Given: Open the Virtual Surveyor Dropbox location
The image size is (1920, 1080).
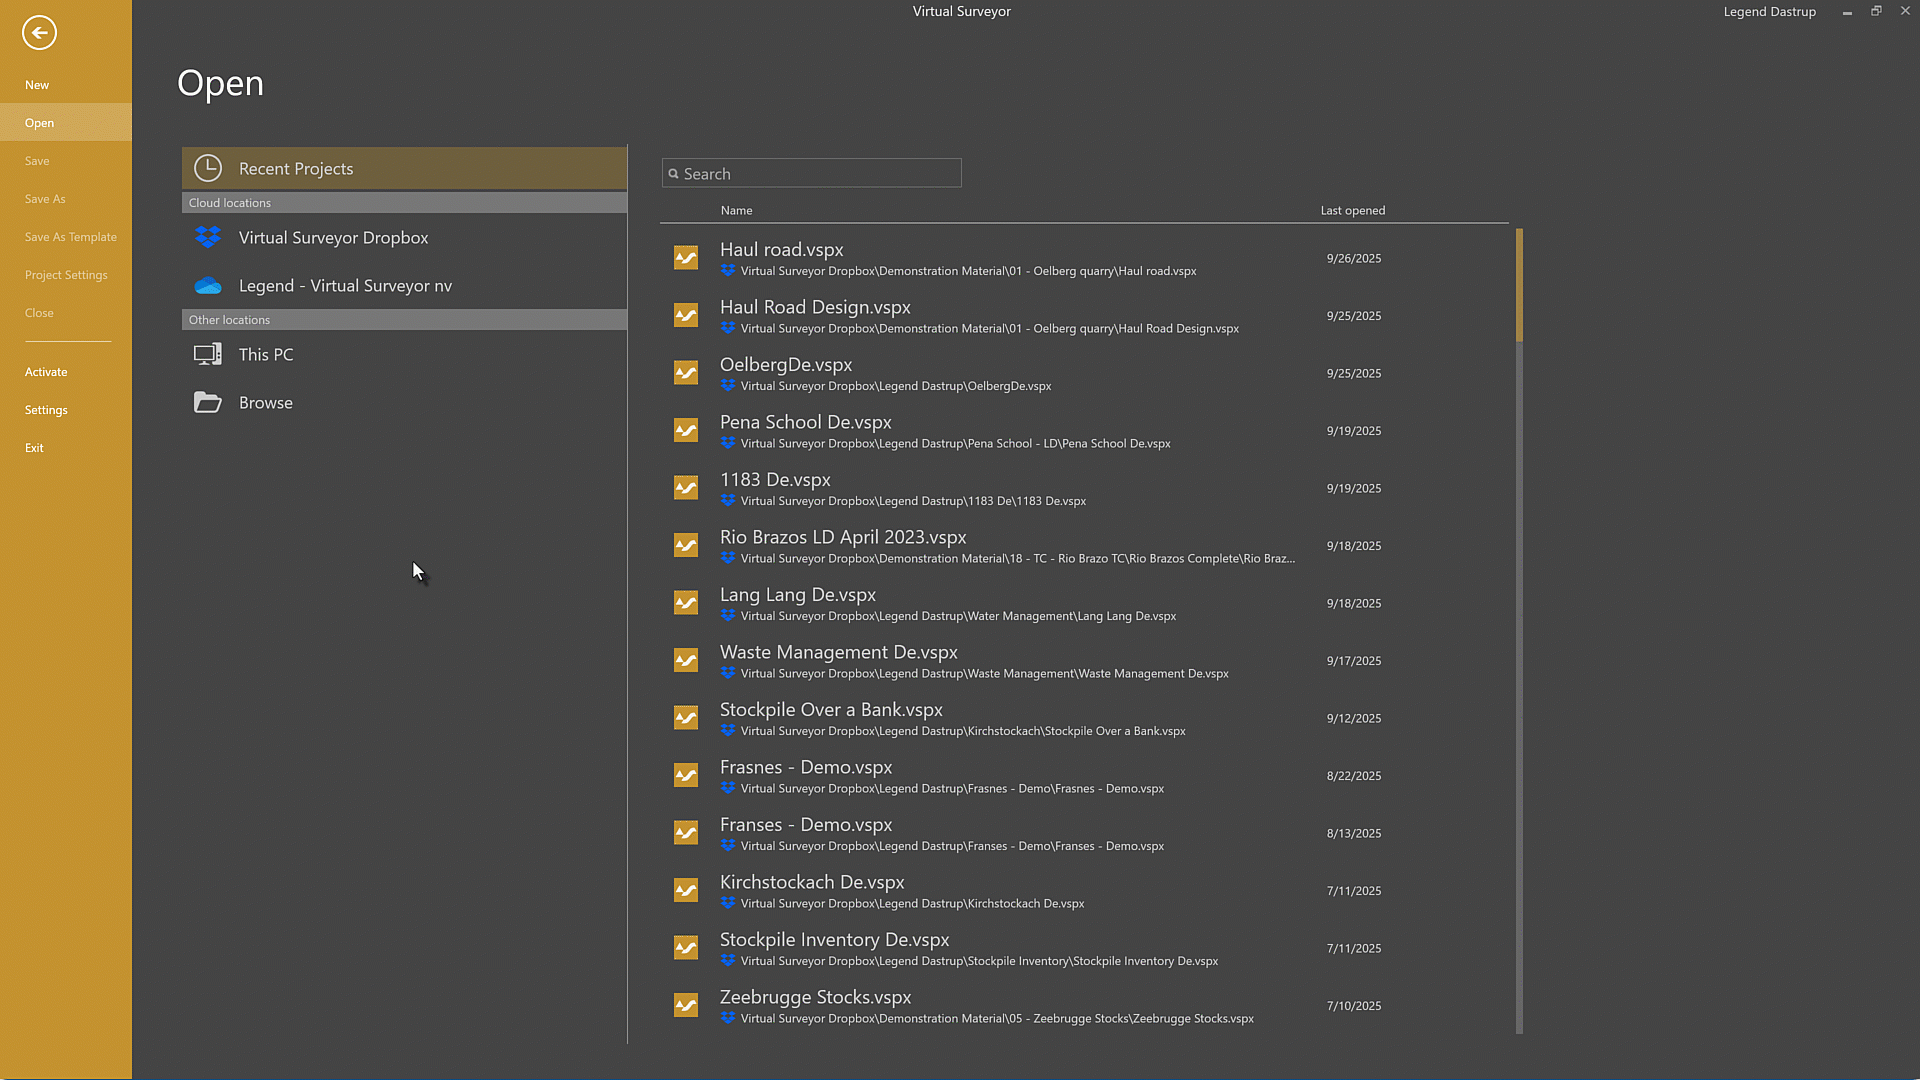Looking at the screenshot, I should 333,238.
